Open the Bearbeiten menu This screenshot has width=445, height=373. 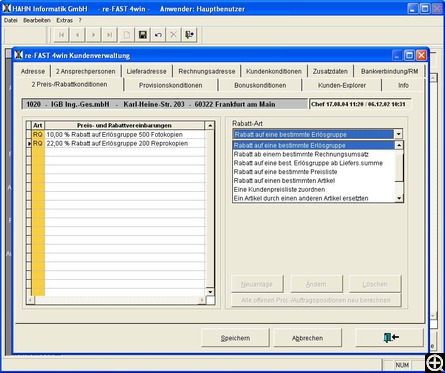coord(37,20)
